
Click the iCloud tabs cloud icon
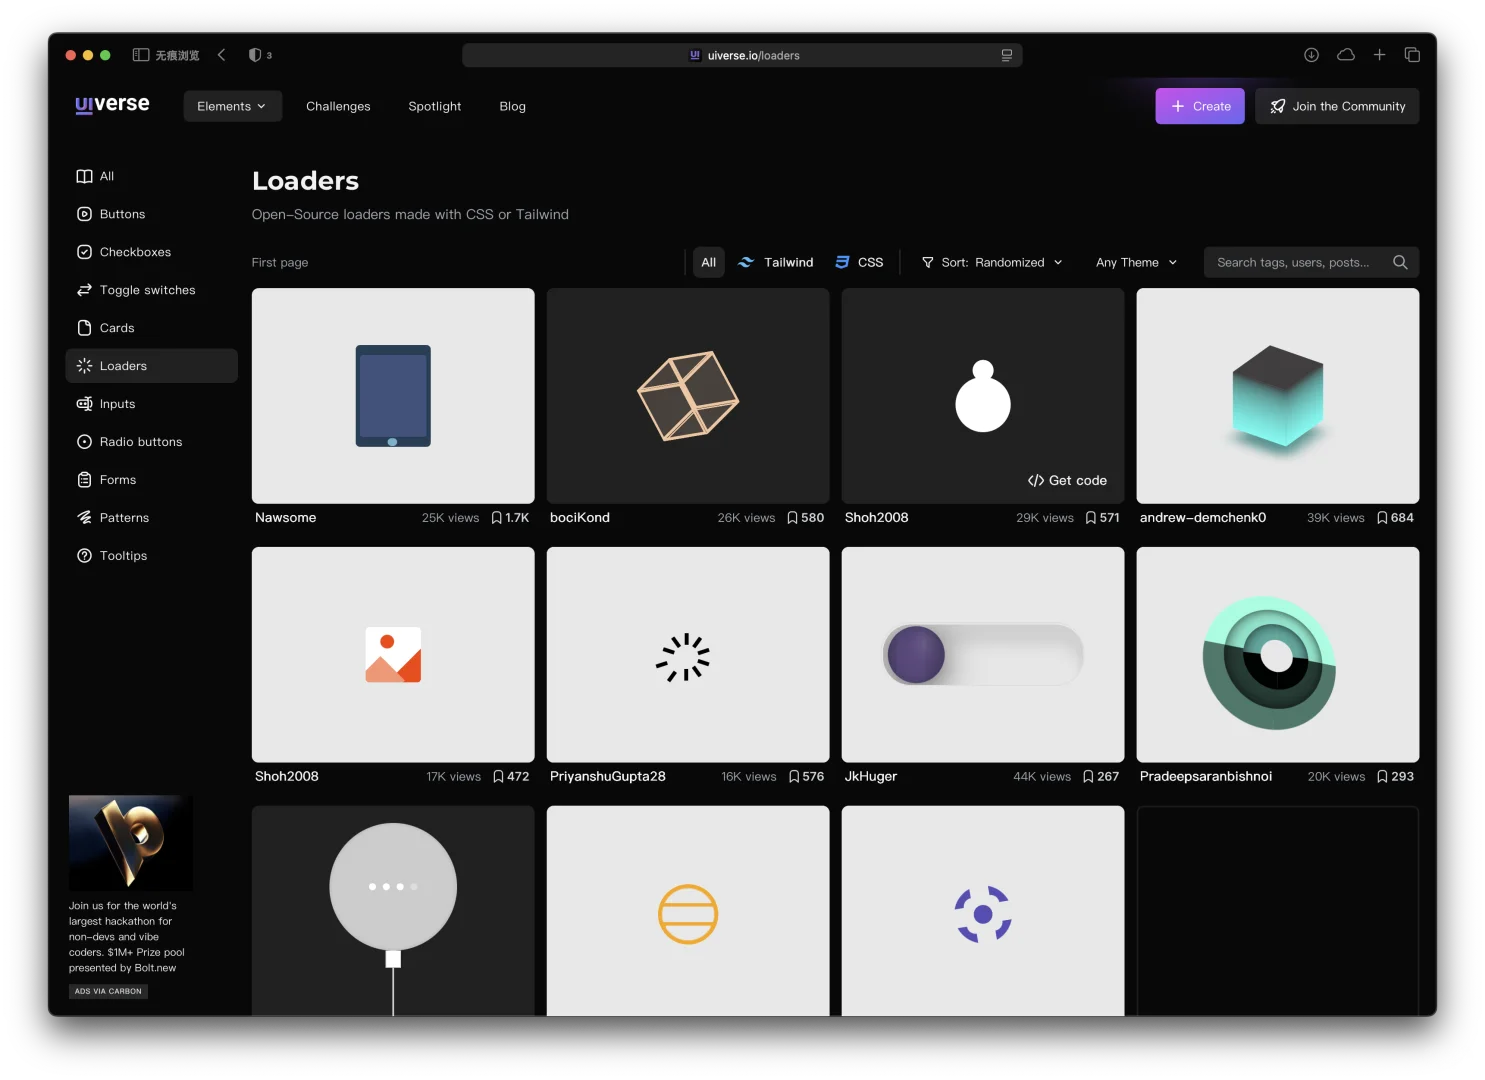point(1346,55)
